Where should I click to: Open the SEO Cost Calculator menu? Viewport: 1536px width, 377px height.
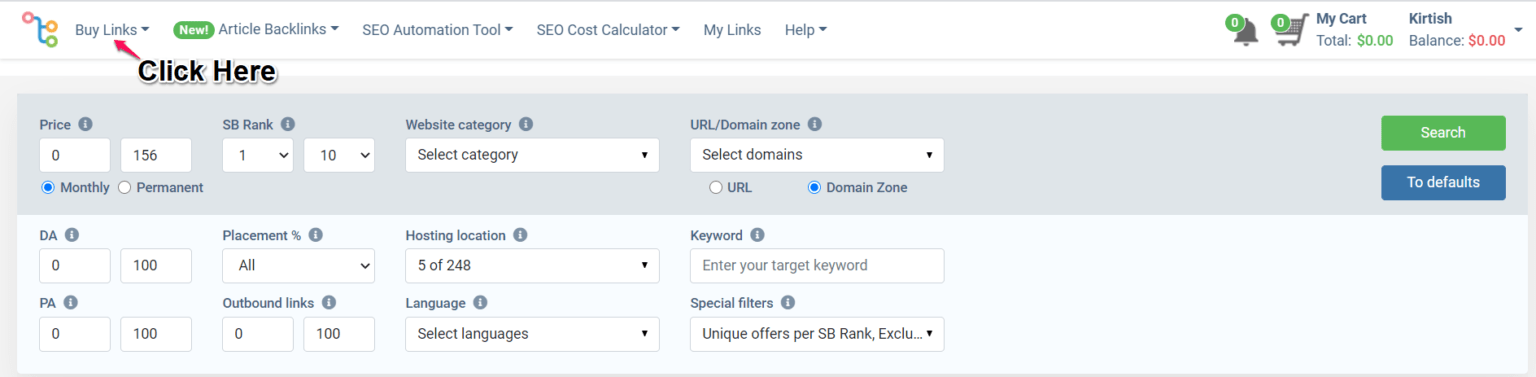pyautogui.click(x=608, y=30)
